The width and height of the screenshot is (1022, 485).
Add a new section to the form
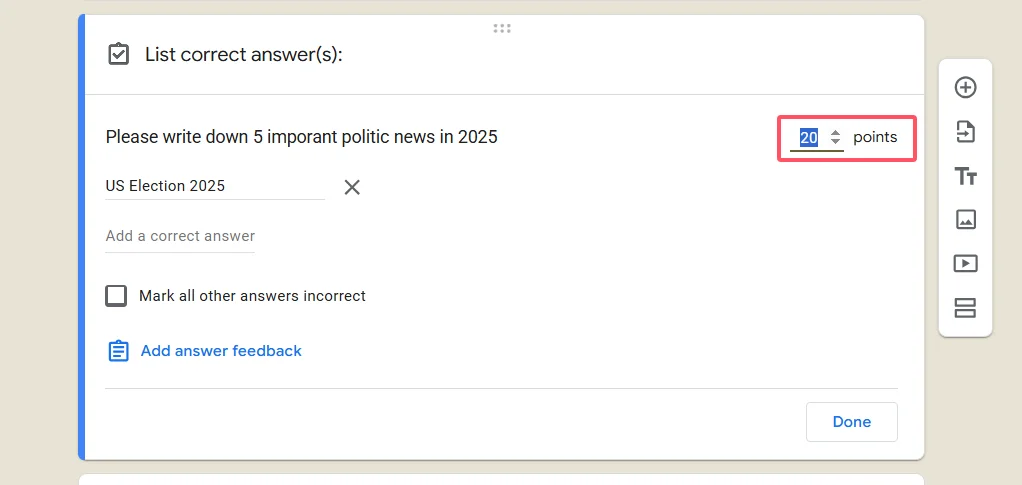pos(965,308)
